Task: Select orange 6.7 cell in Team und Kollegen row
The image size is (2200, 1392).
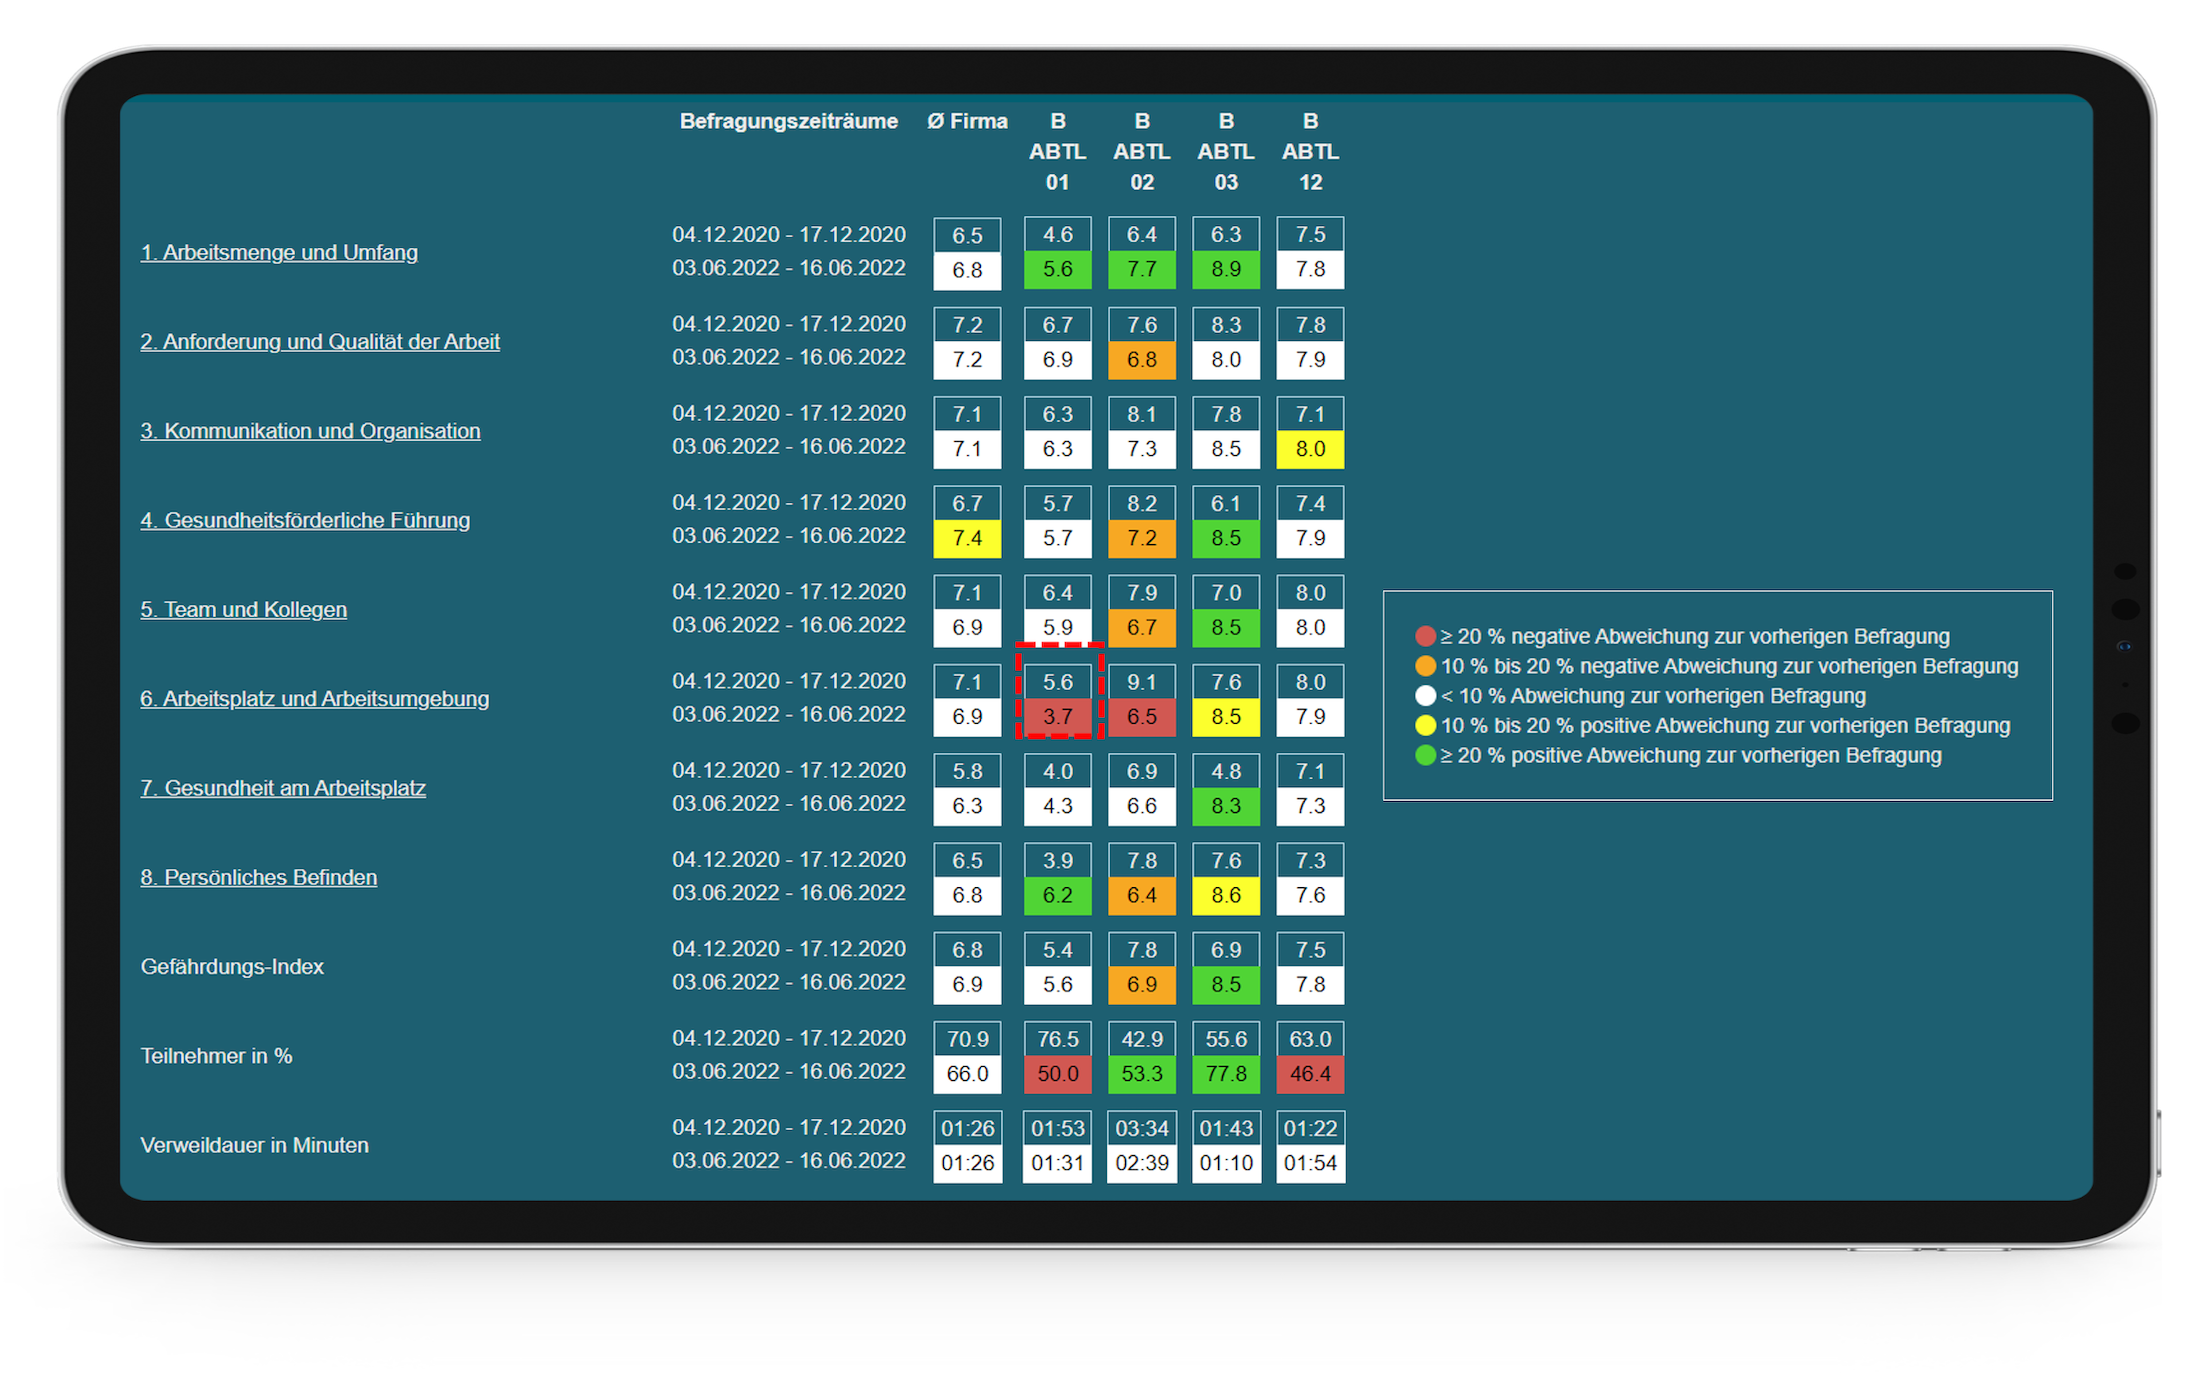Action: pos(1142,628)
